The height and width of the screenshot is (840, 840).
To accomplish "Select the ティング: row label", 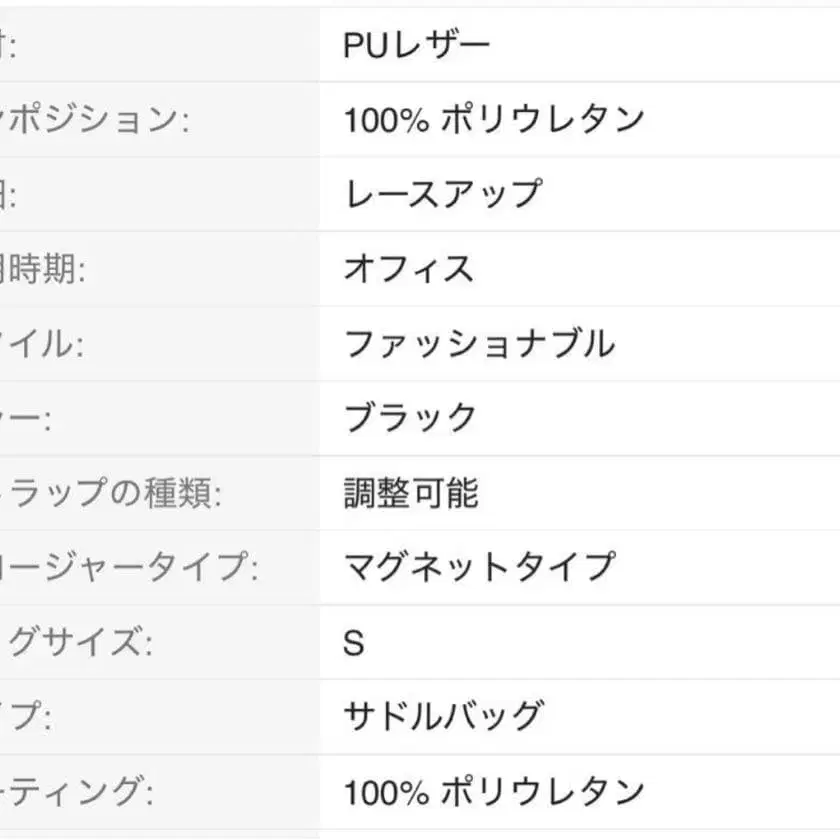I will (78, 792).
